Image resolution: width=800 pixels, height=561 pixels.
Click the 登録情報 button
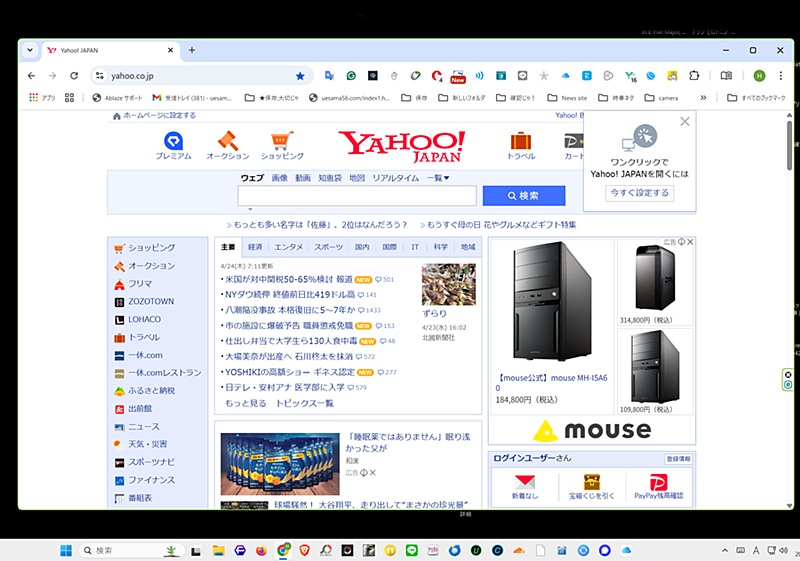click(x=679, y=458)
